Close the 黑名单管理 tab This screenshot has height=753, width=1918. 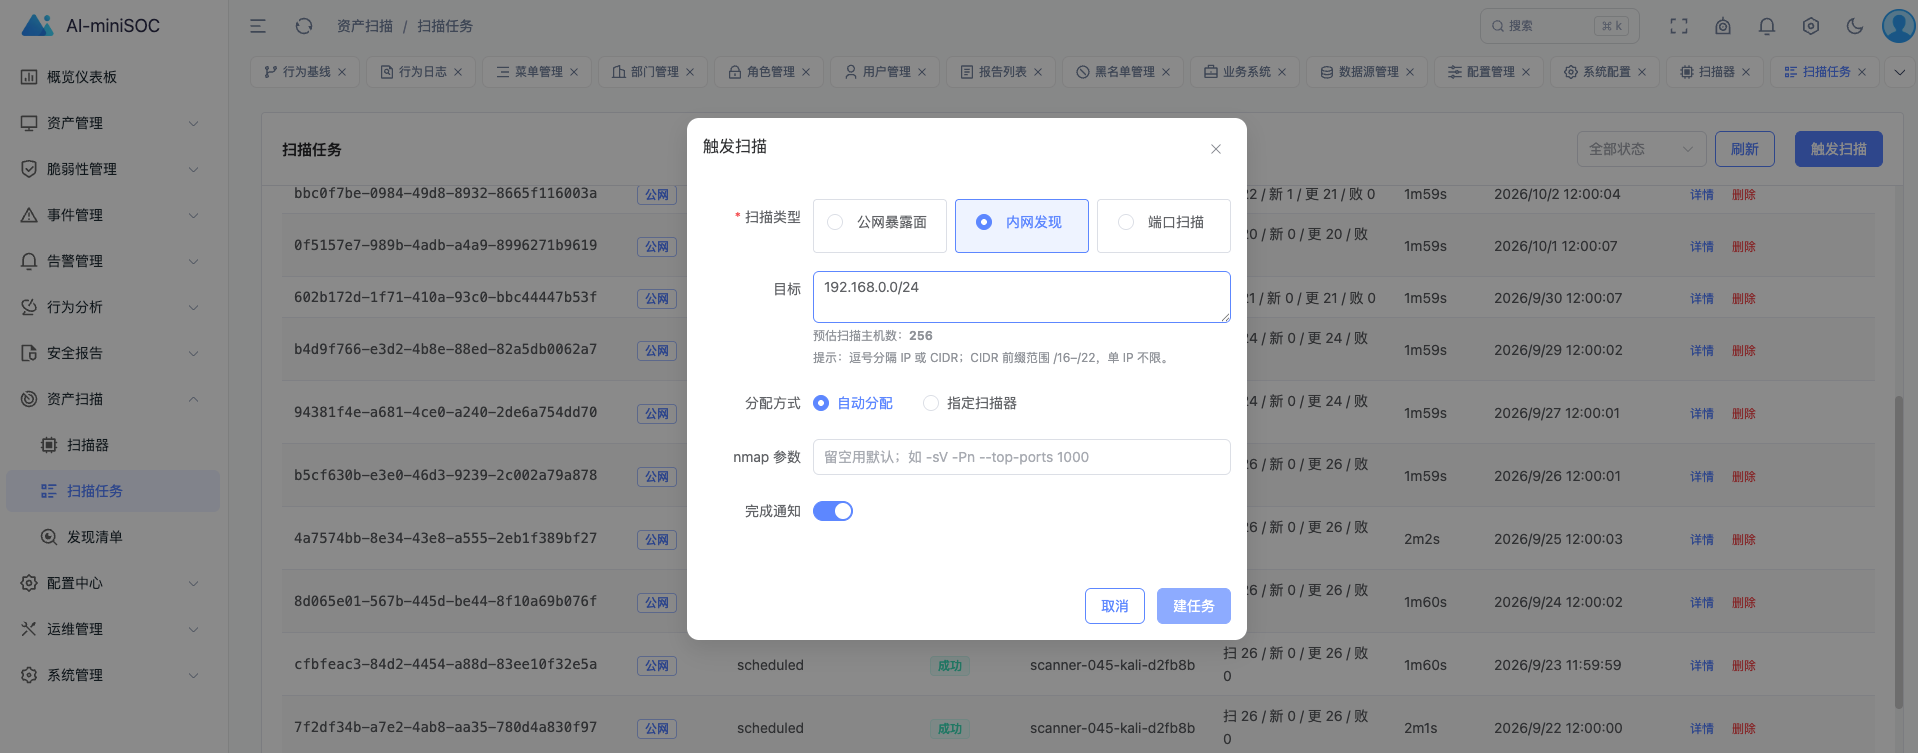[1166, 72]
